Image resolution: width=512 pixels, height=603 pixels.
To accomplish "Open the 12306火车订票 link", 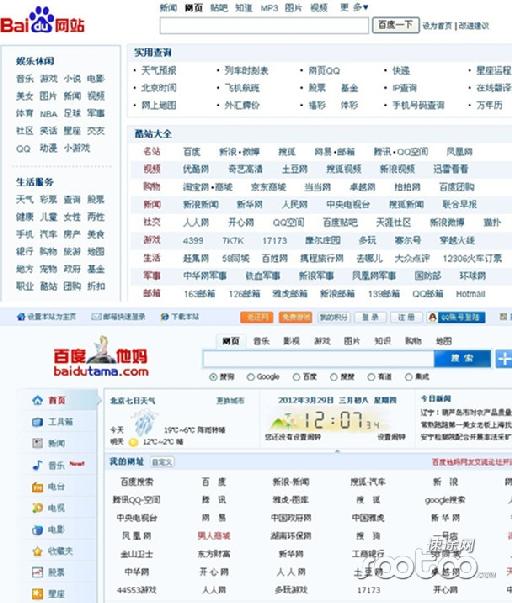I will 472,258.
